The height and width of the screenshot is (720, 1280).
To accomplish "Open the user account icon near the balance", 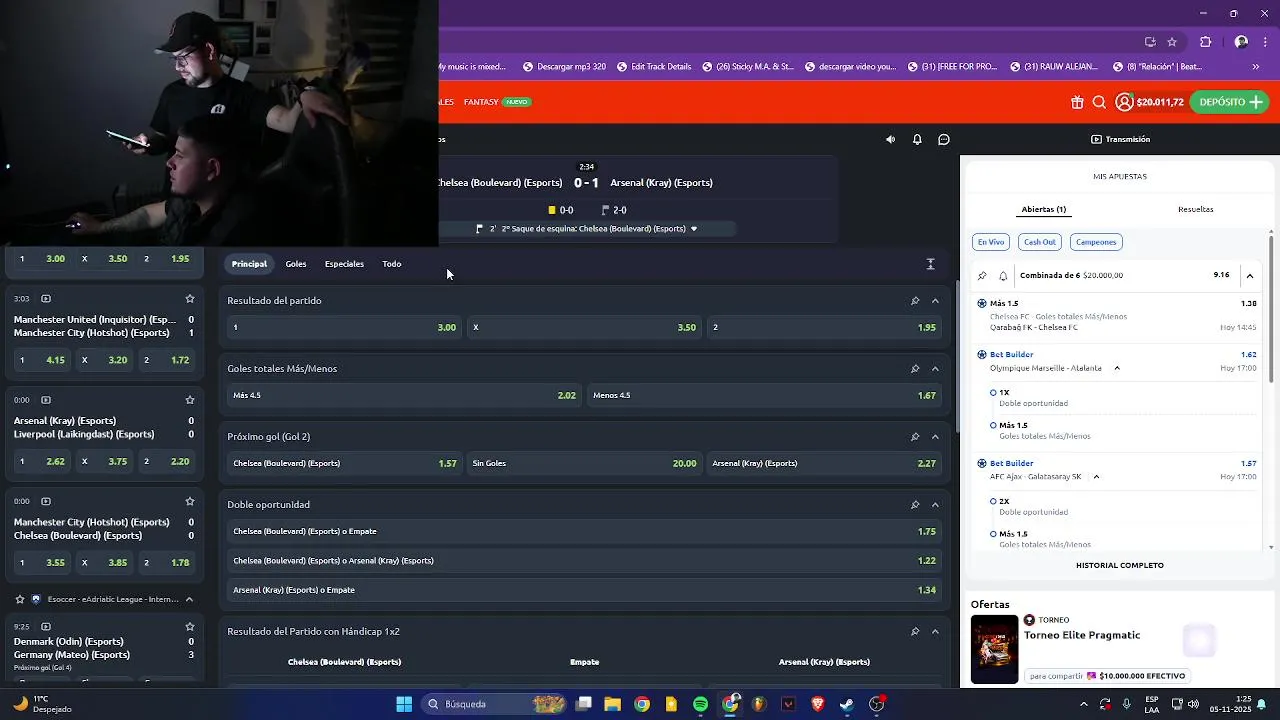I will click(x=1124, y=102).
